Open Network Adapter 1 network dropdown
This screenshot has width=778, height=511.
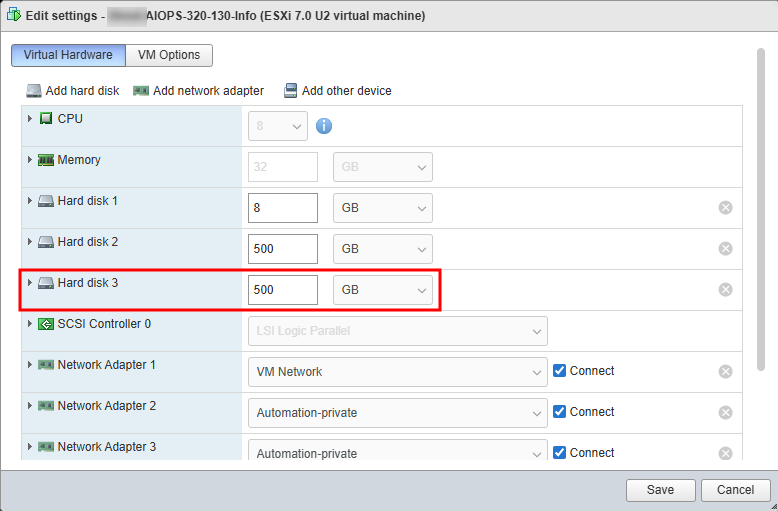pyautogui.click(x=397, y=372)
